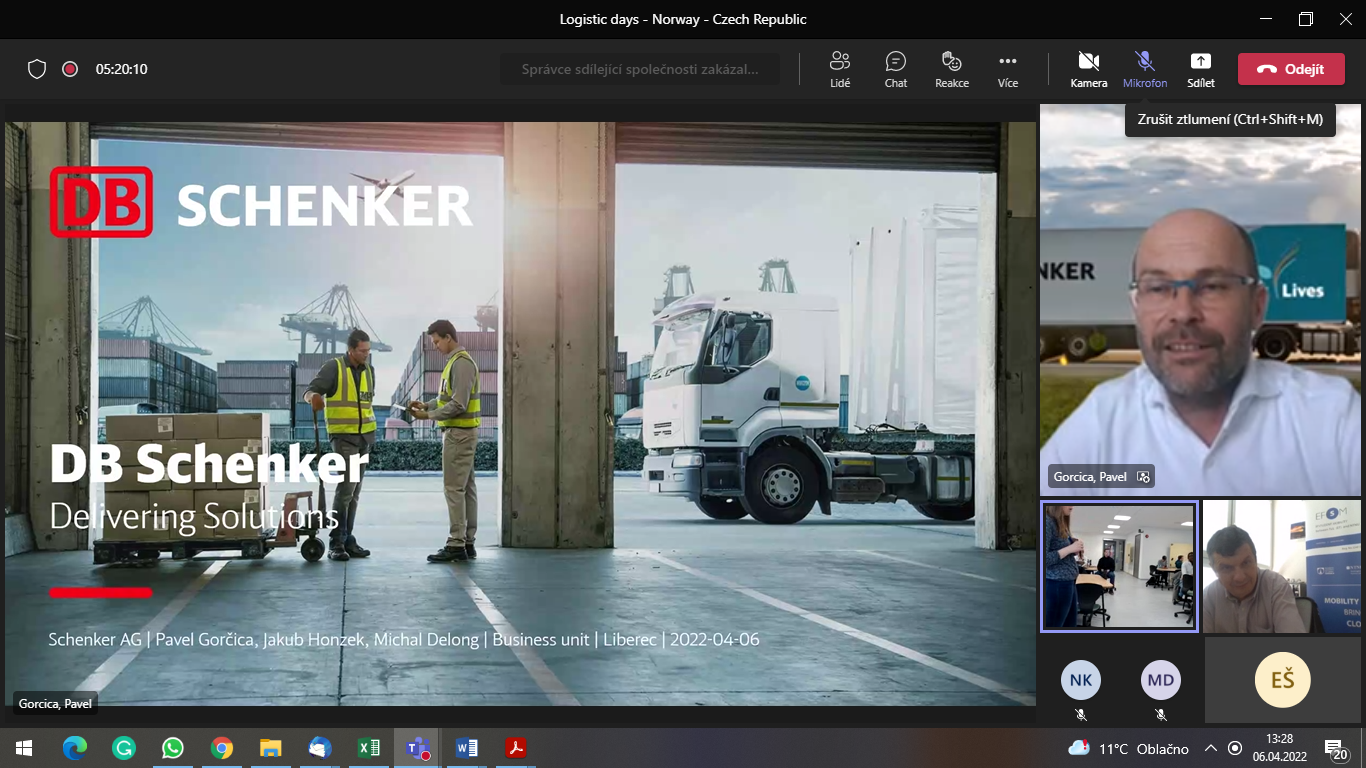Expand the hidden system tray icons
The height and width of the screenshot is (768, 1366).
coord(1210,748)
